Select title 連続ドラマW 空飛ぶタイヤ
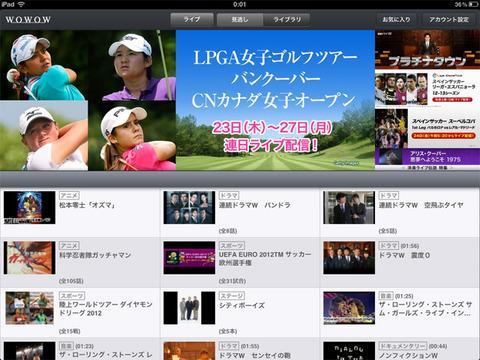Screen dimensions: 480x360 pos(421,205)
